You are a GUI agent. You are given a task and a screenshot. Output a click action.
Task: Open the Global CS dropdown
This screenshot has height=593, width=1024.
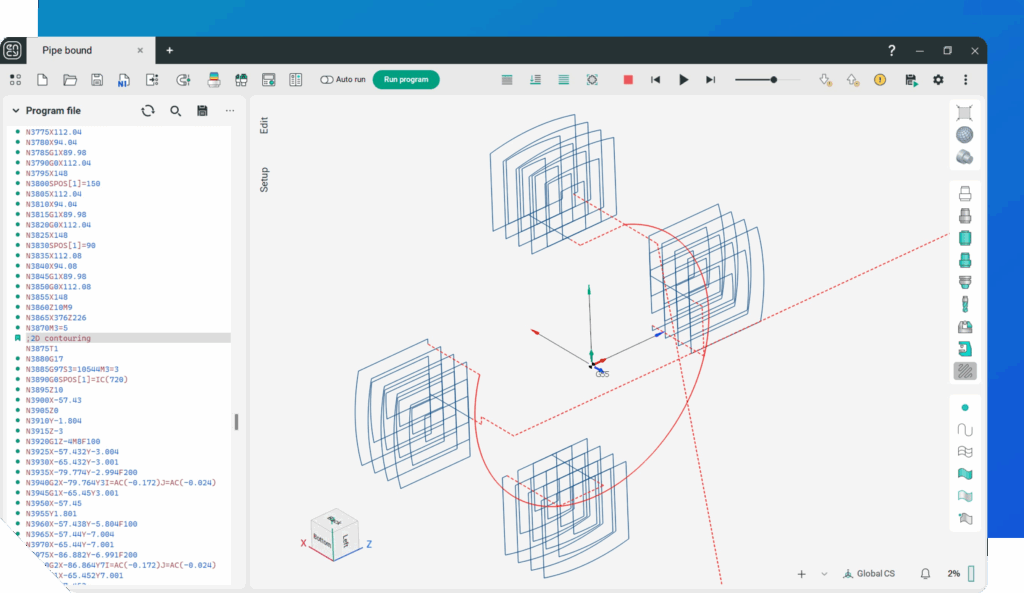(868, 574)
